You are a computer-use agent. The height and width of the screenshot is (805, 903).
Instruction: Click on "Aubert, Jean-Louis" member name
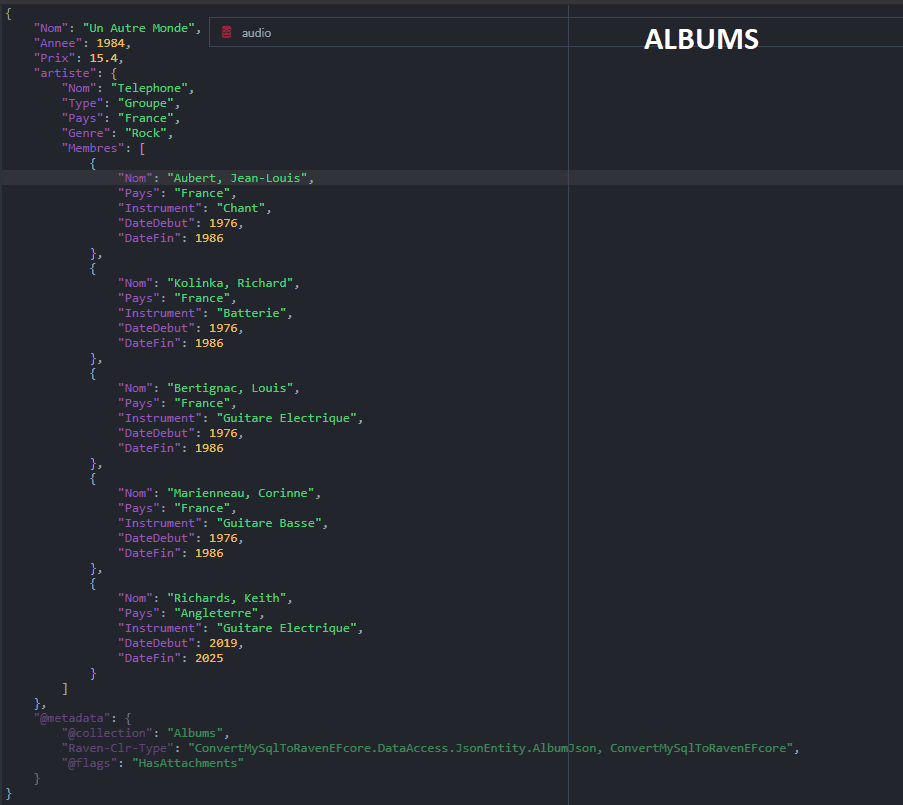(x=240, y=178)
